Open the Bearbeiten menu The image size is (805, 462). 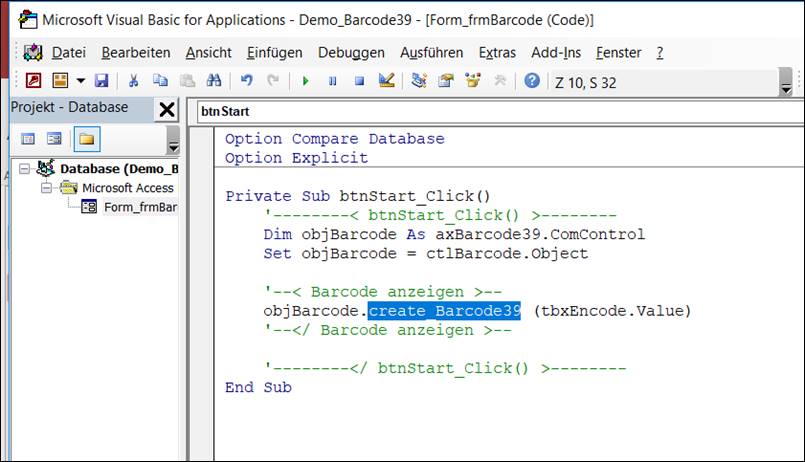136,52
